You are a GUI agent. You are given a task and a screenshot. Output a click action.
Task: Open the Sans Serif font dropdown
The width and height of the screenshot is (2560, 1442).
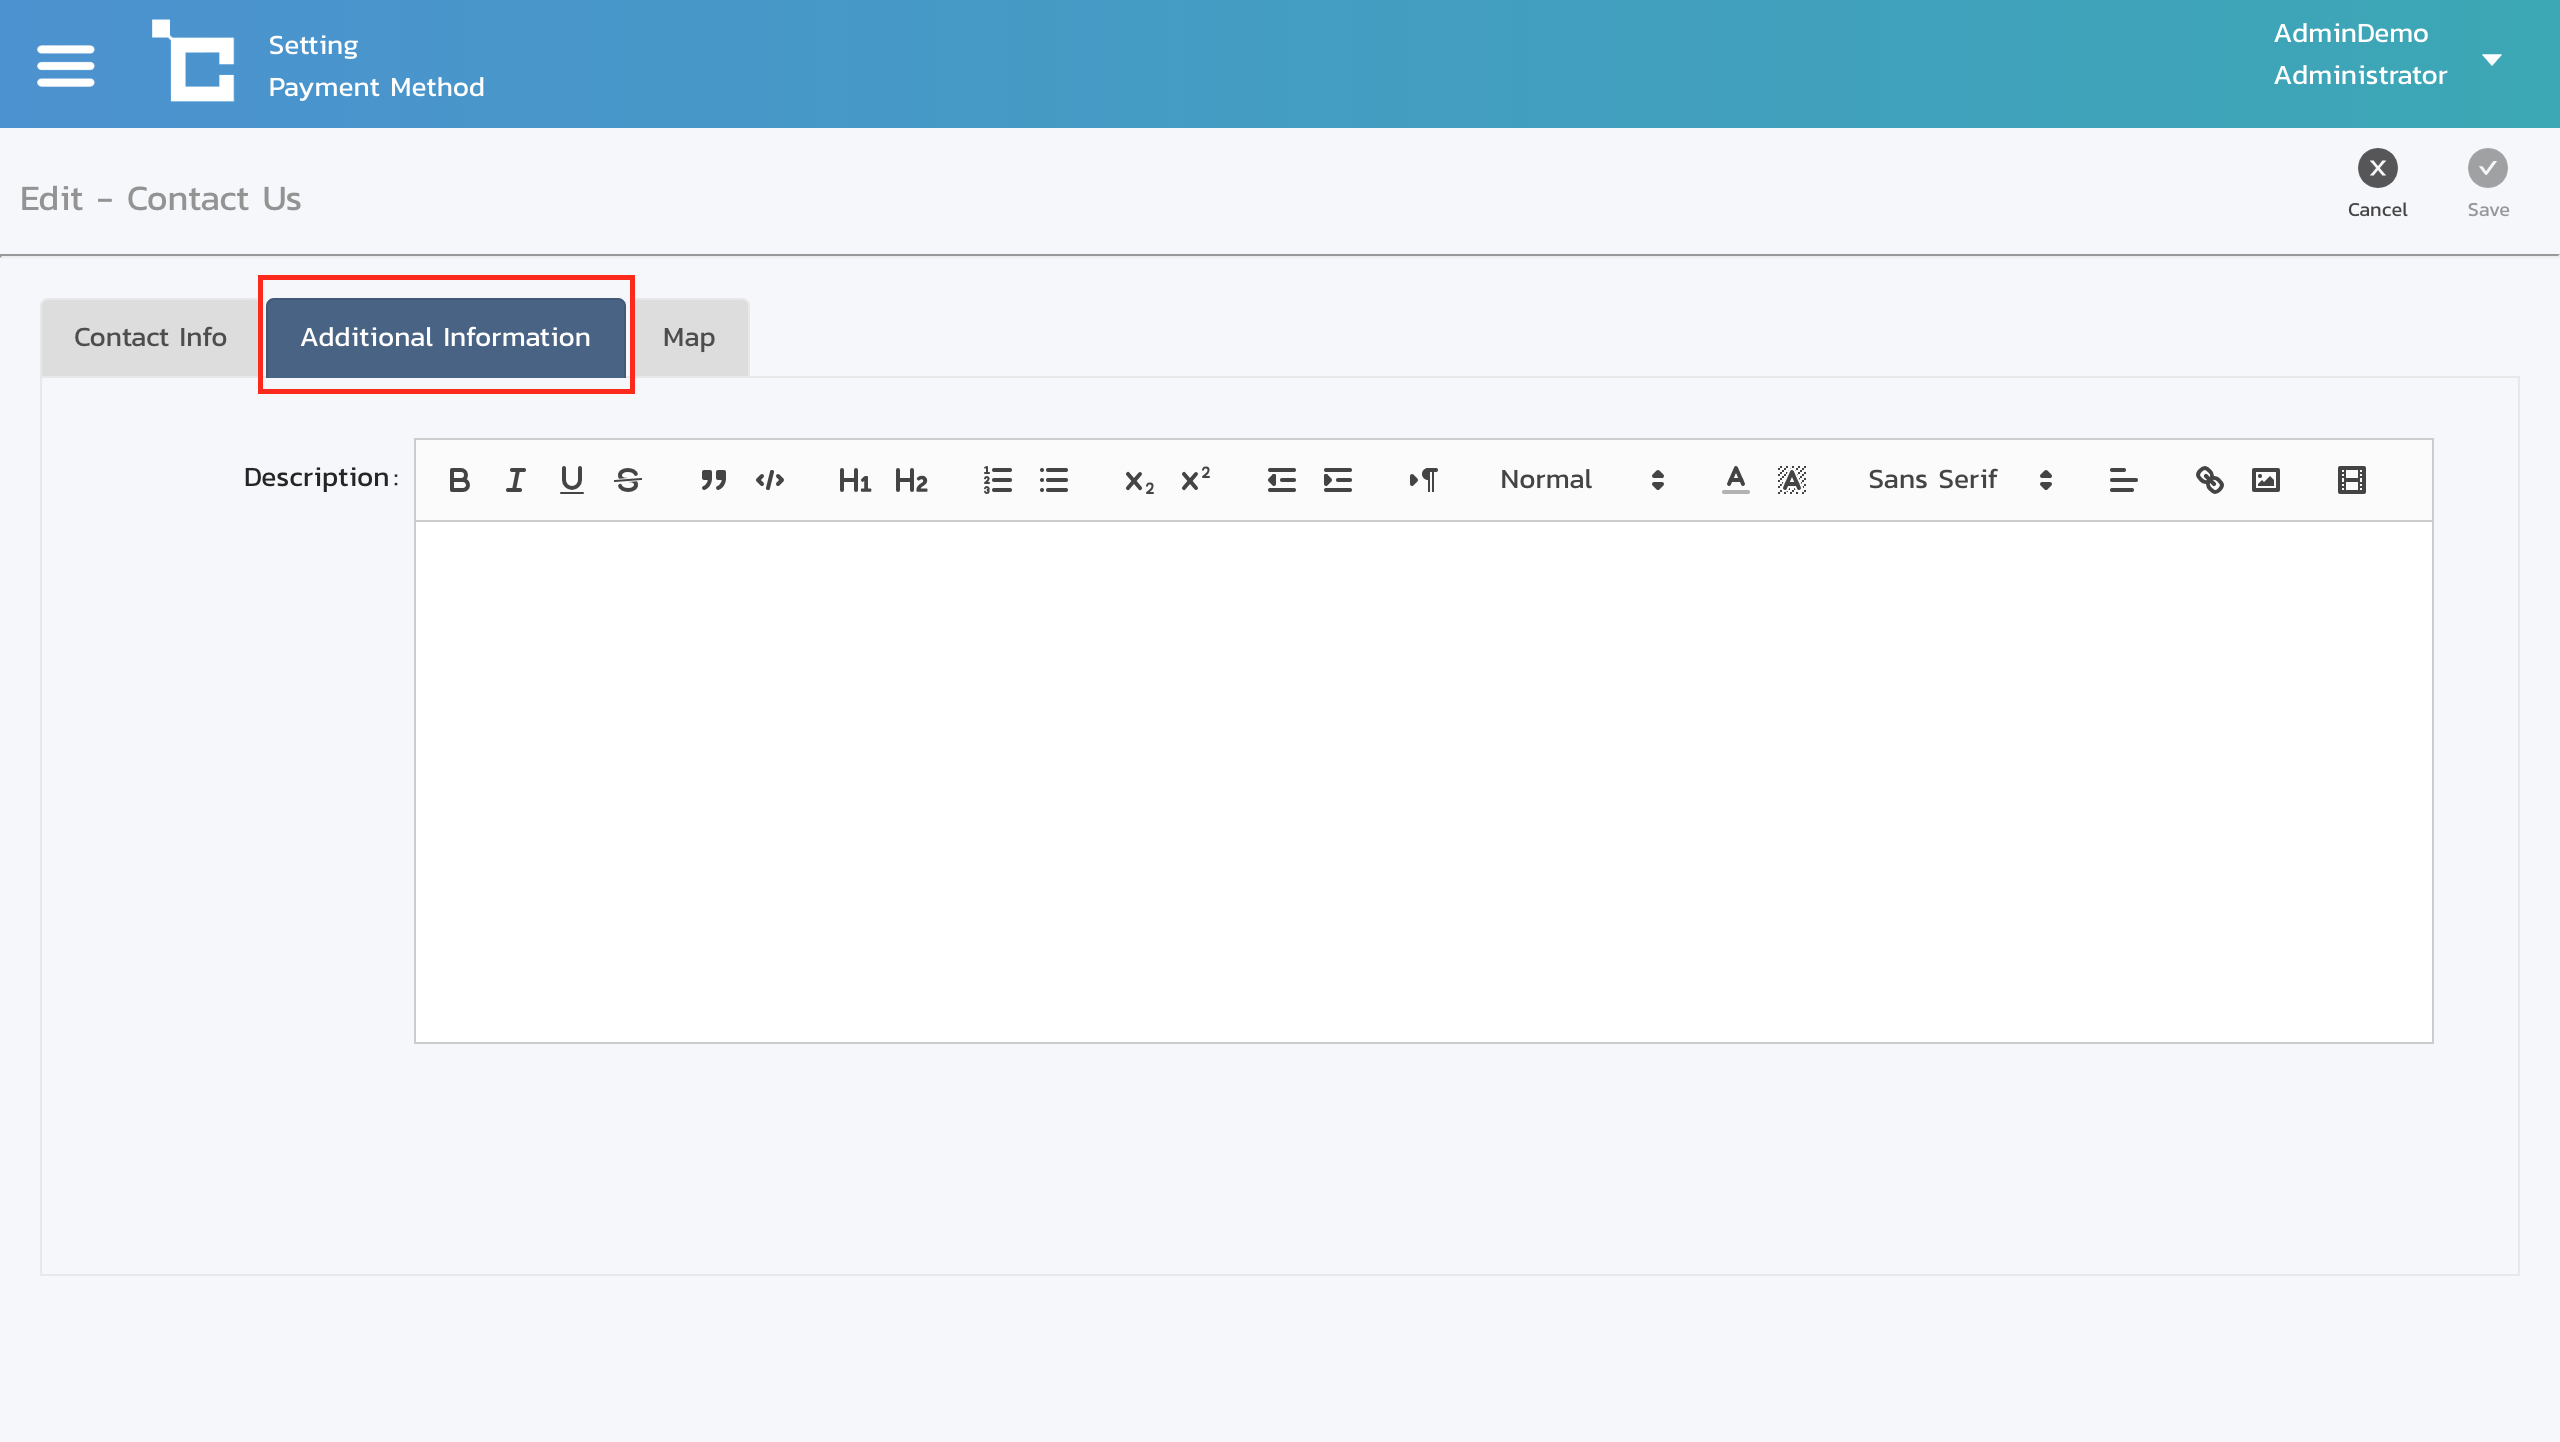pos(1959,481)
